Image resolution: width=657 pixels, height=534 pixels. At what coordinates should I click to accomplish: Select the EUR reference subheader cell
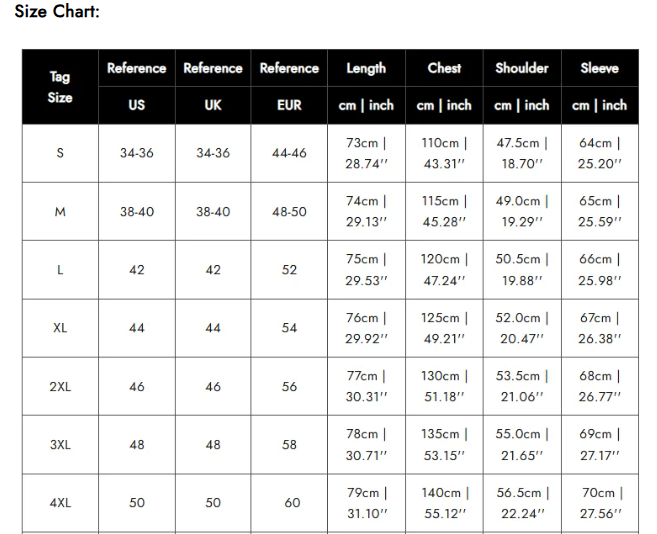pos(289,105)
